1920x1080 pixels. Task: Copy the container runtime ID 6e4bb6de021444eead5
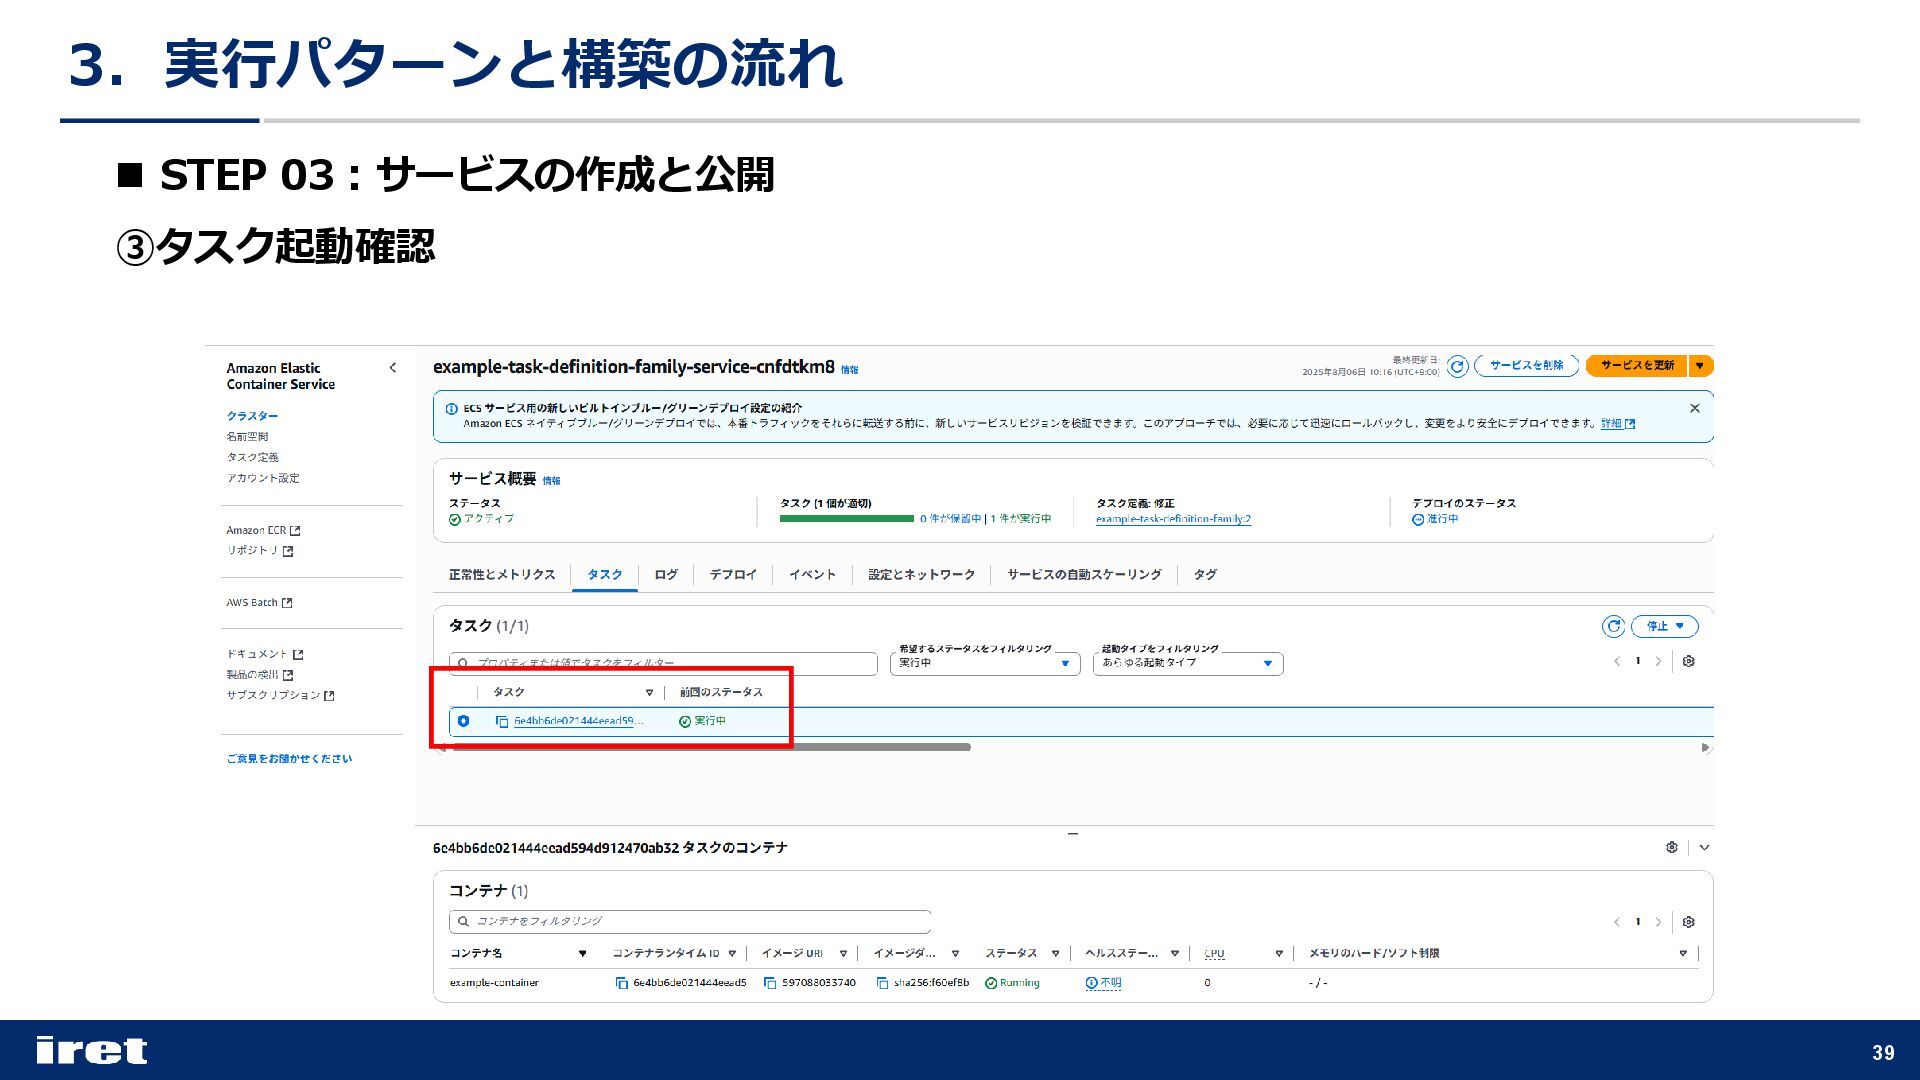[622, 983]
